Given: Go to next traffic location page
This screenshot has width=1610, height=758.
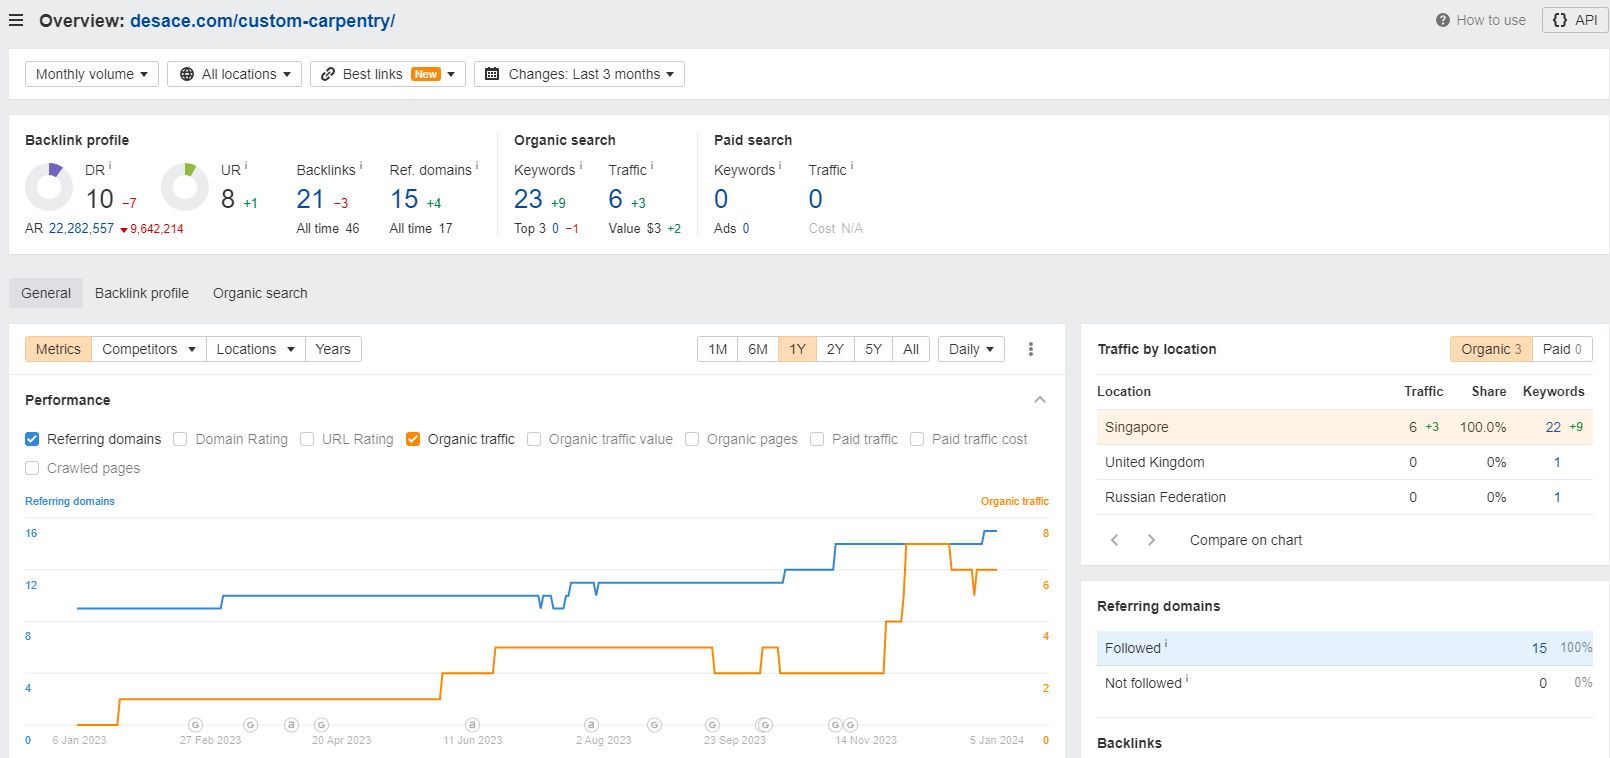Looking at the screenshot, I should (1151, 540).
